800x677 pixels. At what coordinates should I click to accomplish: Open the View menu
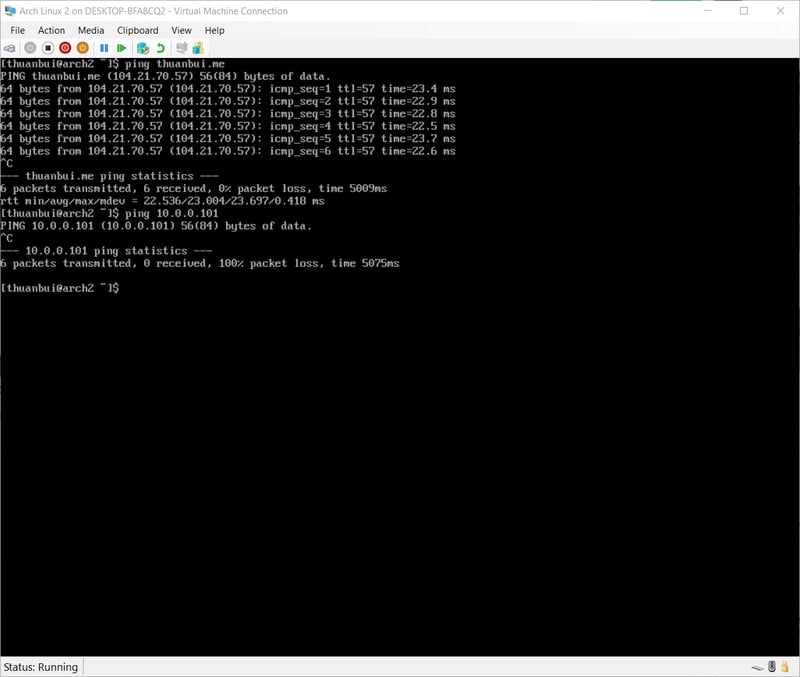pyautogui.click(x=180, y=30)
